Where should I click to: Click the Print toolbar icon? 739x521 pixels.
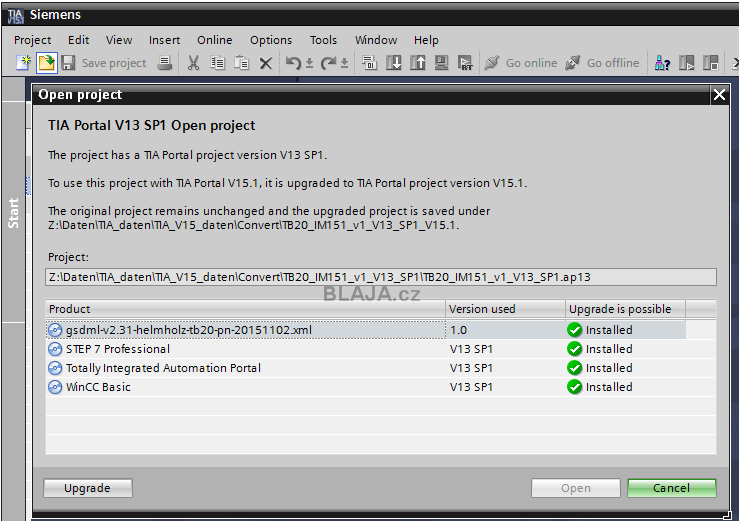coord(164,63)
